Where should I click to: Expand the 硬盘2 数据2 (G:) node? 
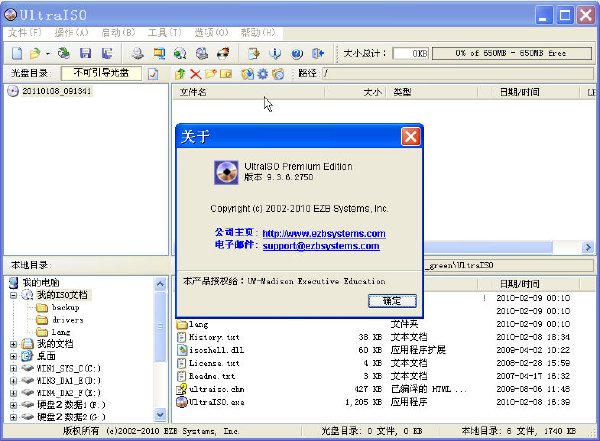[13, 417]
